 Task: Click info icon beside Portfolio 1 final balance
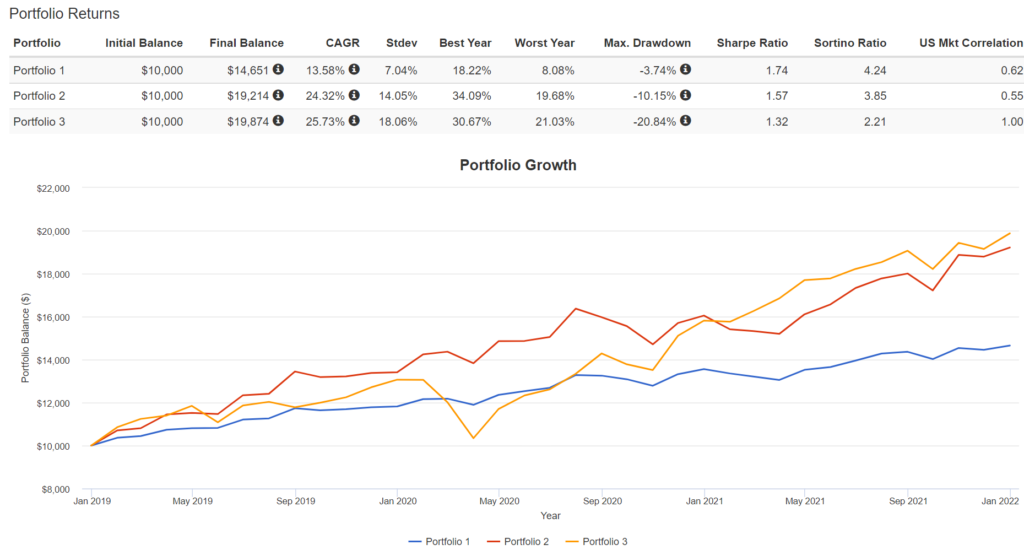[x=279, y=70]
